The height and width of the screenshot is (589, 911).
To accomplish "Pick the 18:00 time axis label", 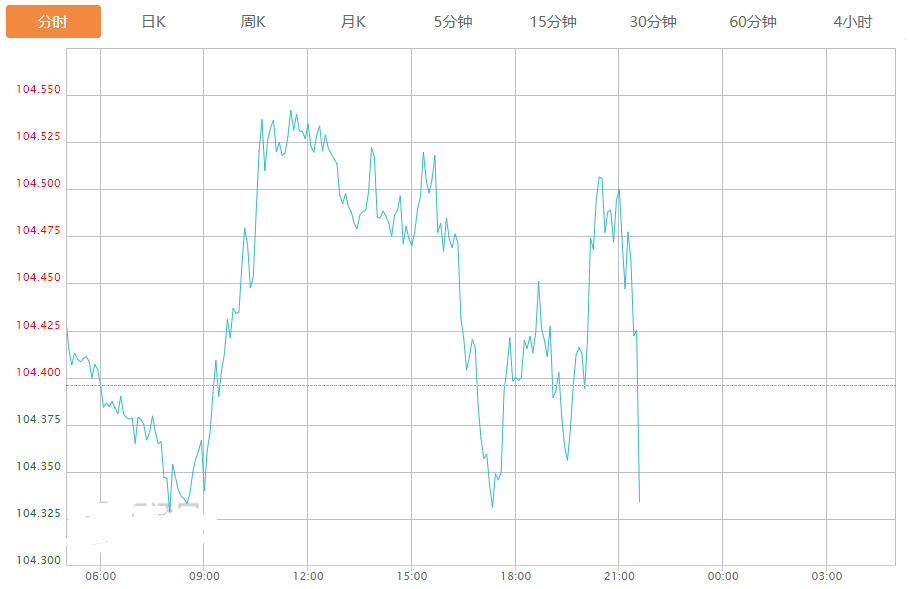I will point(515,576).
